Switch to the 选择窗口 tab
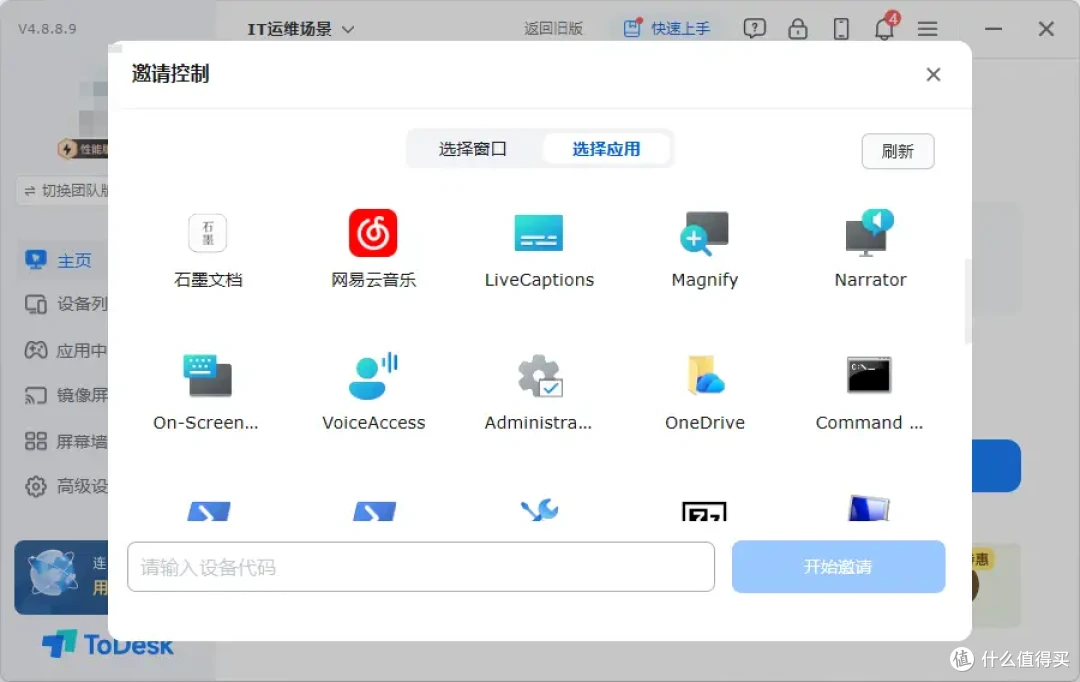This screenshot has width=1080, height=682. (472, 149)
